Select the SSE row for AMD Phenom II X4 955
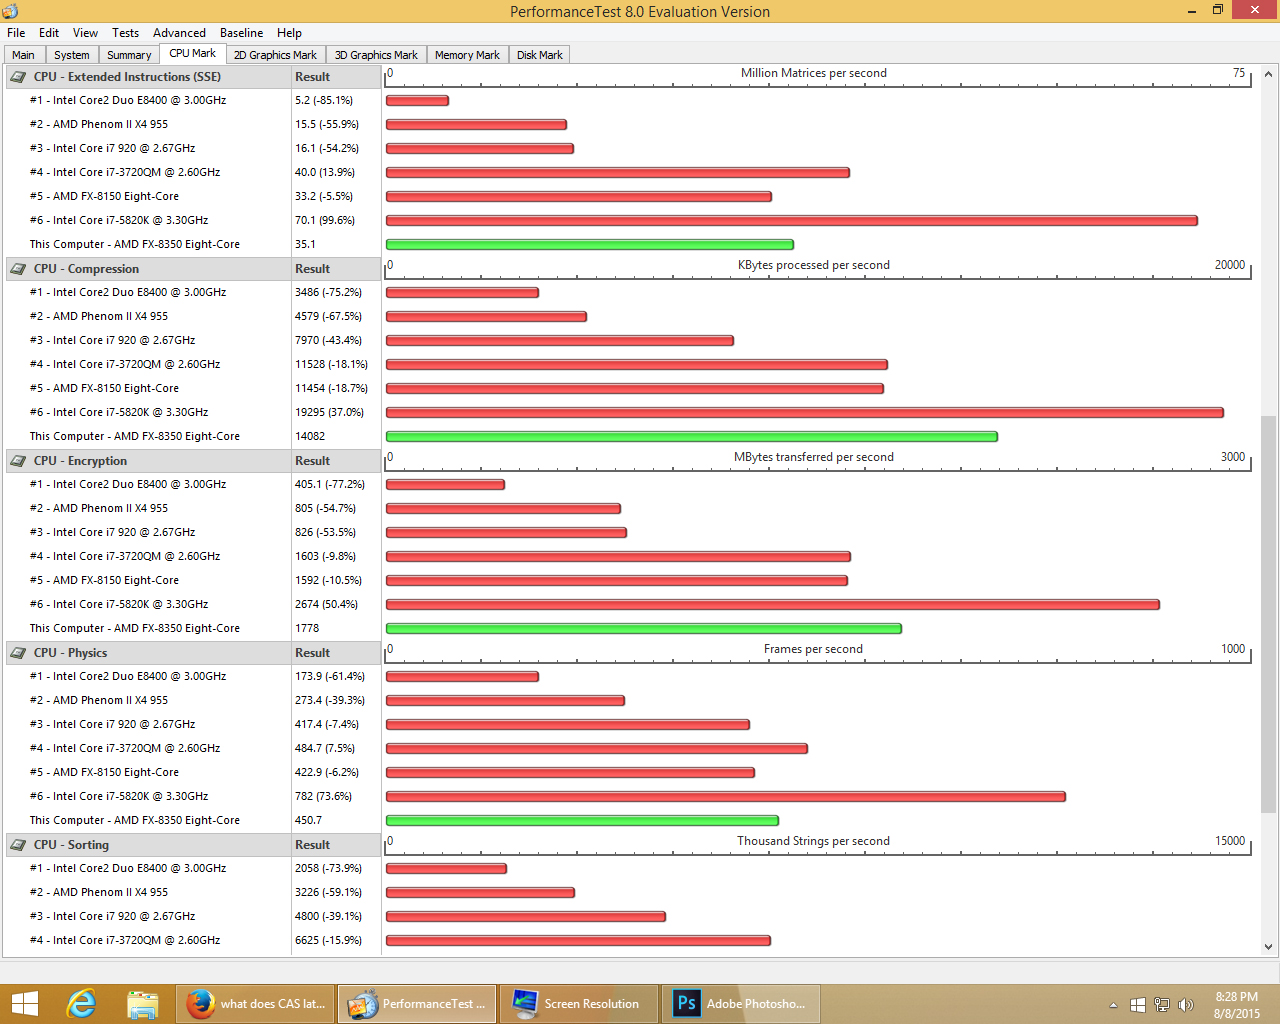This screenshot has width=1280, height=1024. pyautogui.click(x=99, y=124)
